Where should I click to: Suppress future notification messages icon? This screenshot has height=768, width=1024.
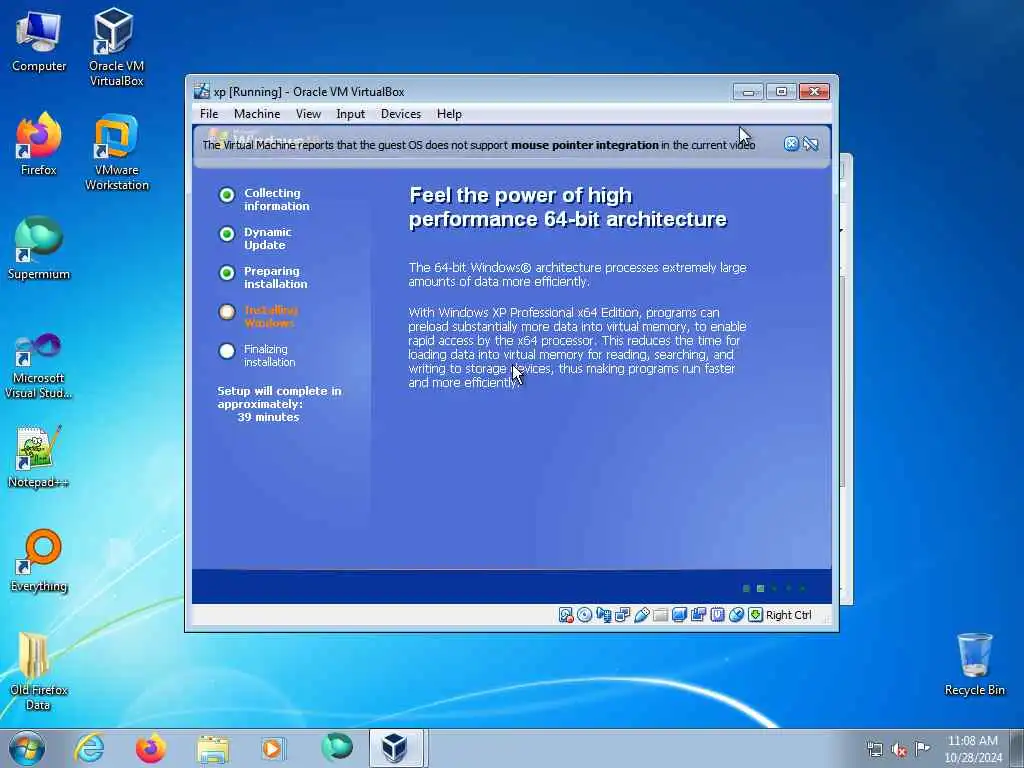click(810, 144)
